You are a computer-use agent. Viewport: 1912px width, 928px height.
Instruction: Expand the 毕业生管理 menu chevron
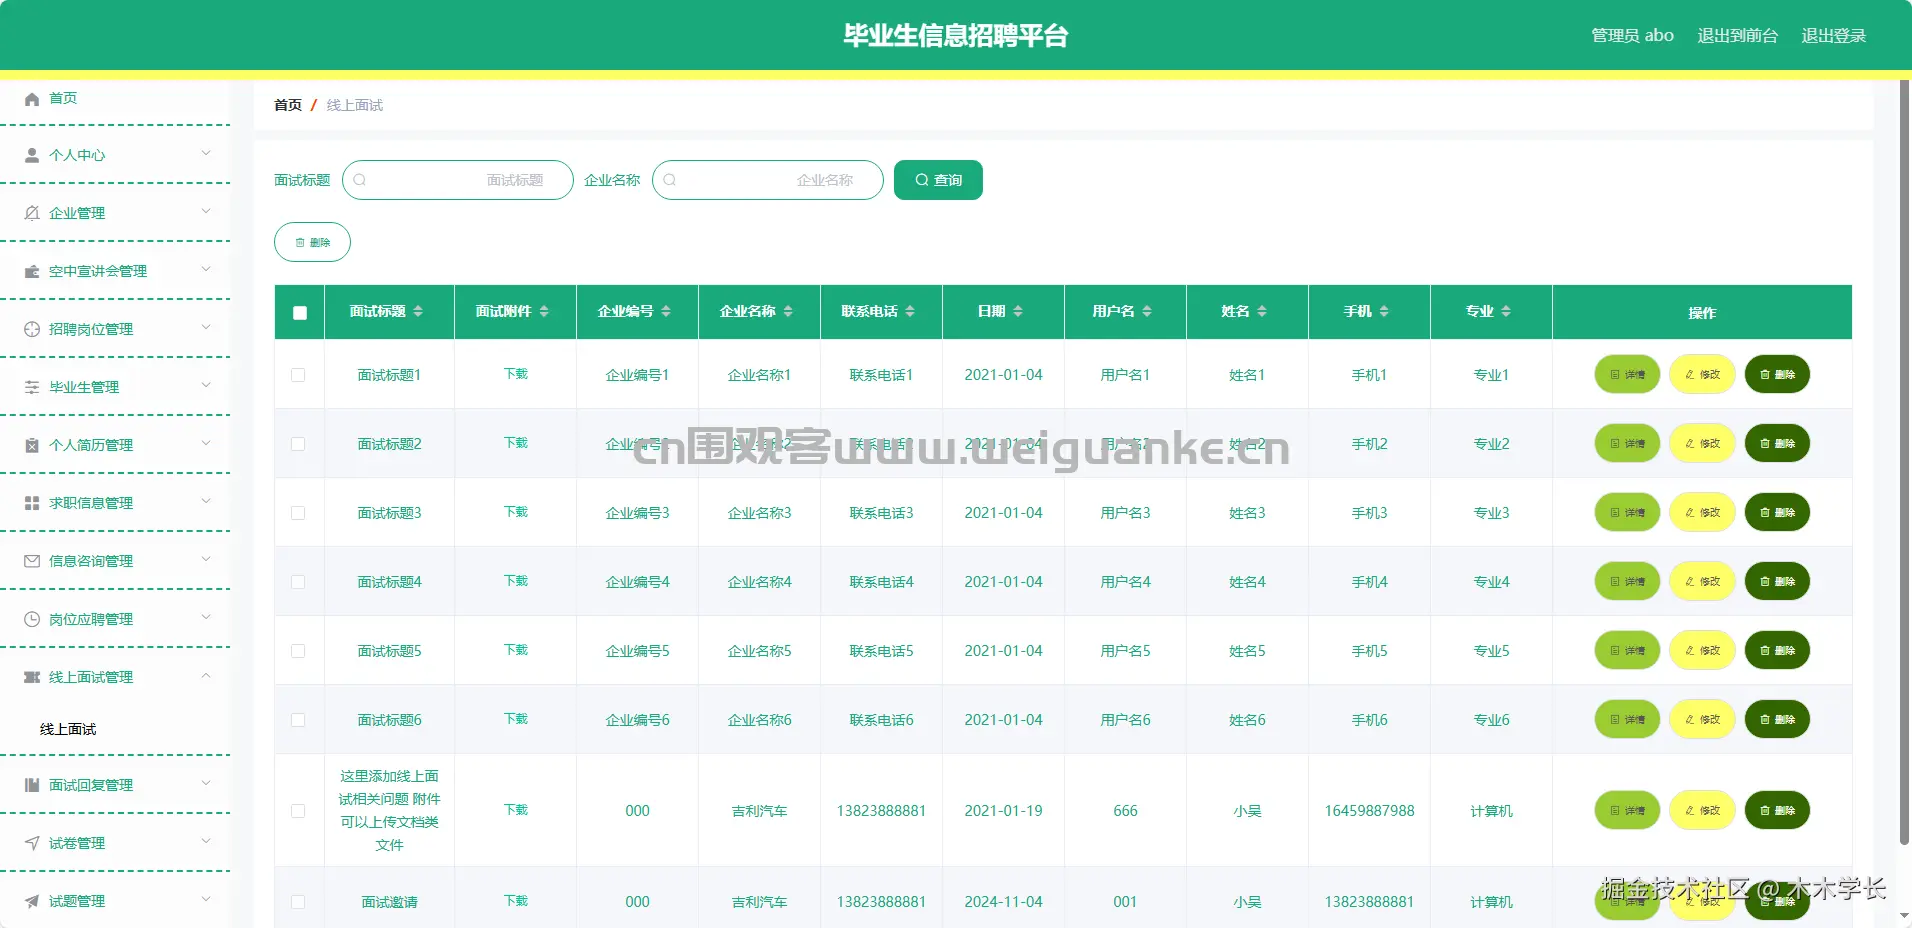coord(206,385)
